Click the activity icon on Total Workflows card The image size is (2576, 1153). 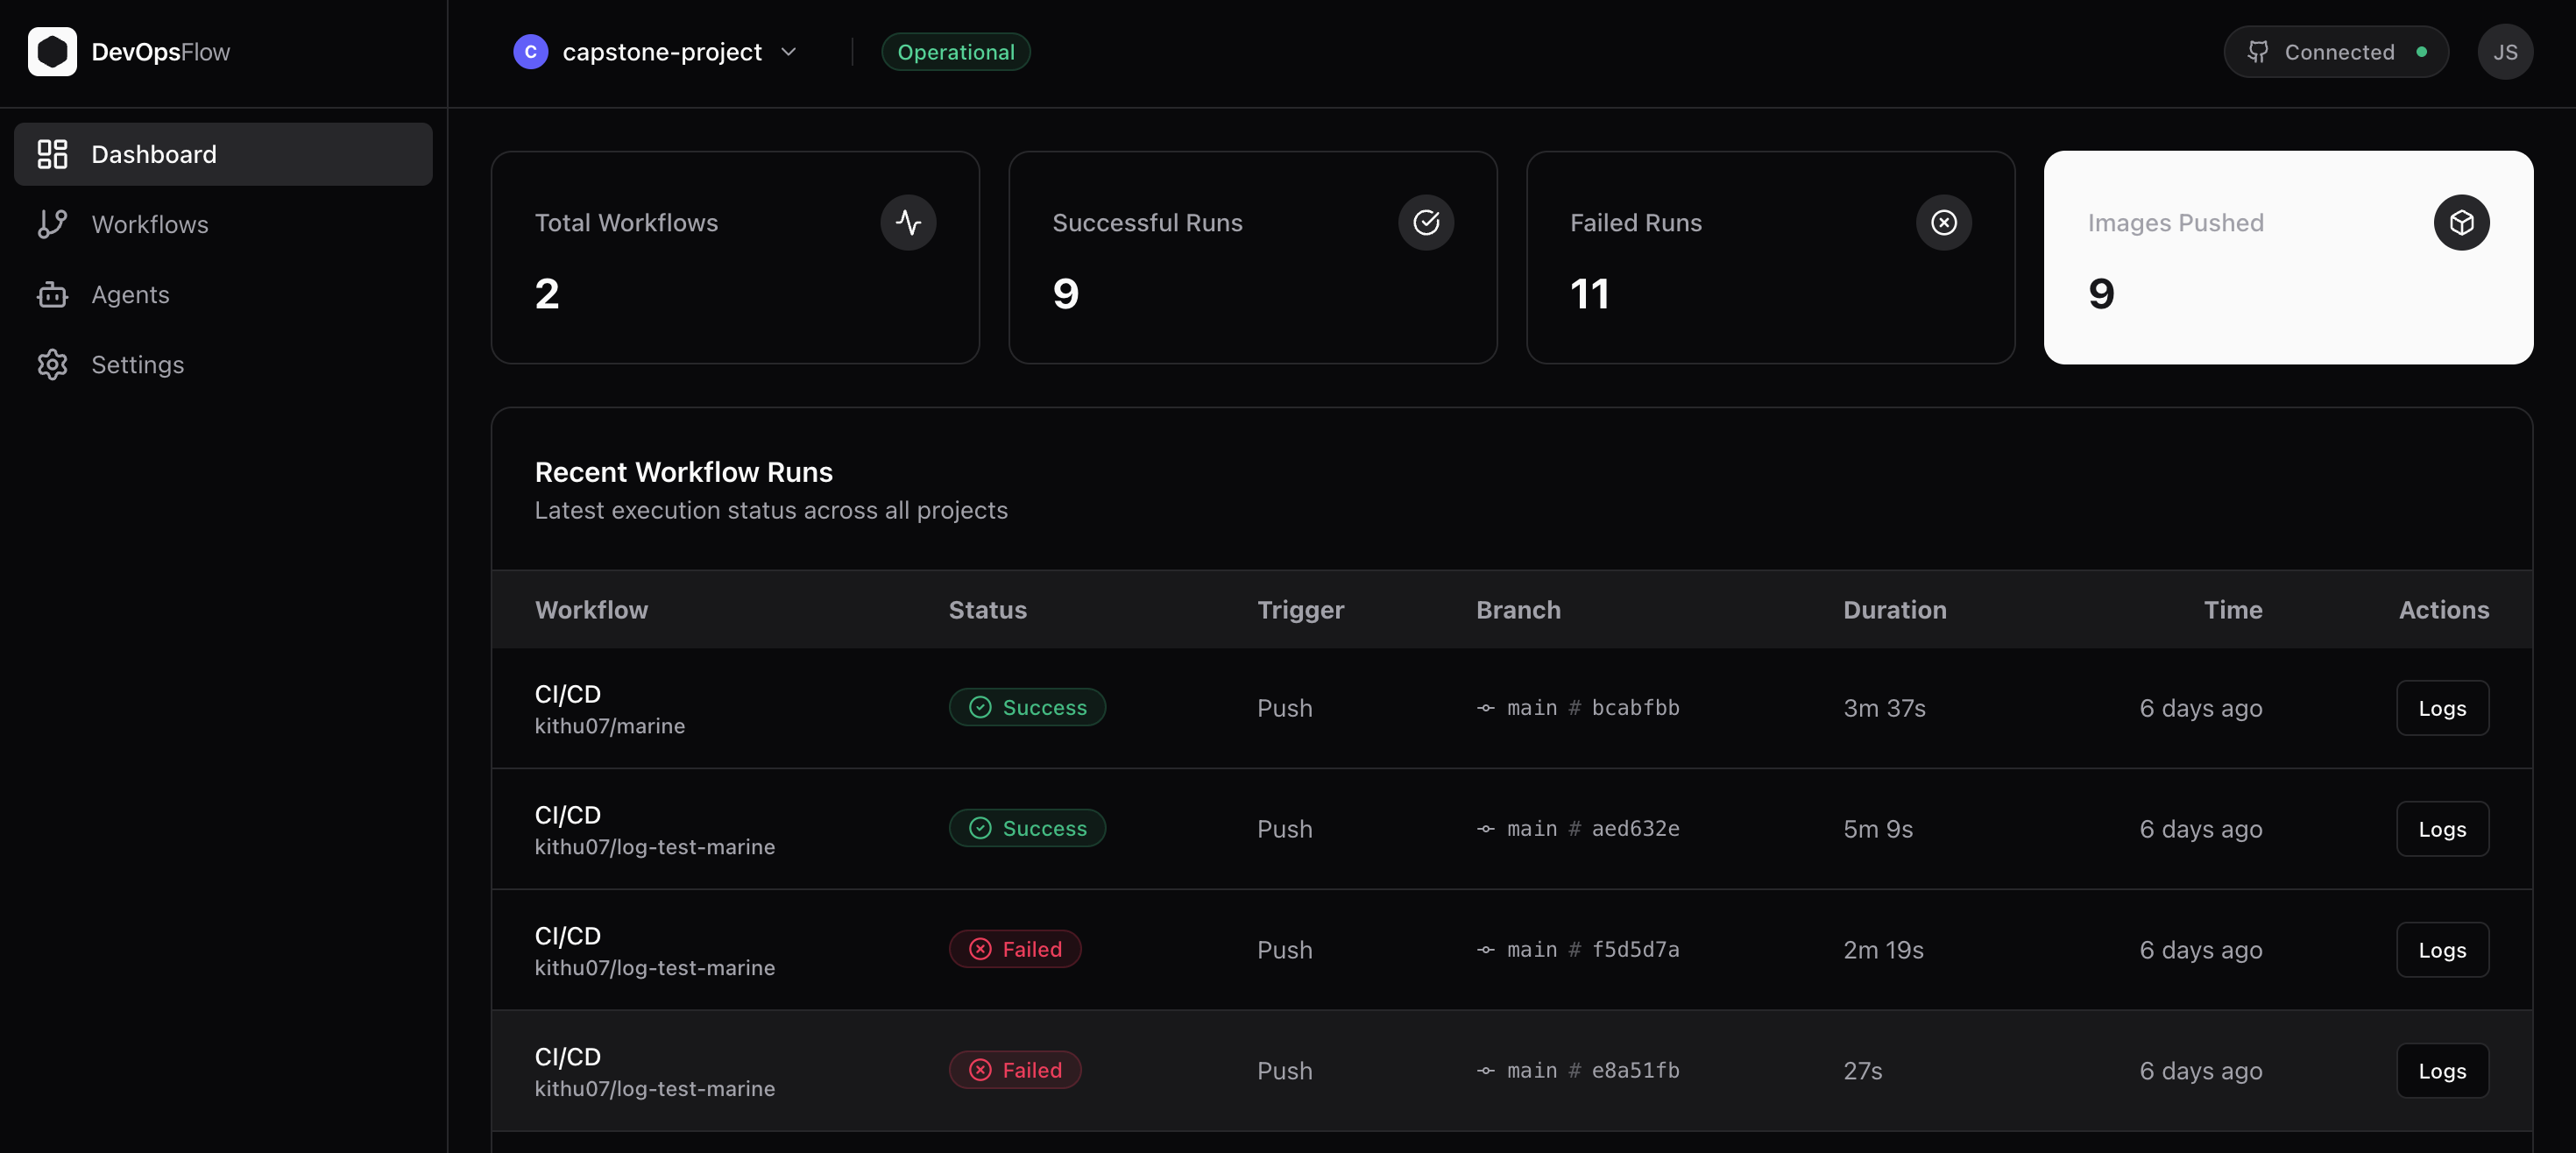(908, 222)
